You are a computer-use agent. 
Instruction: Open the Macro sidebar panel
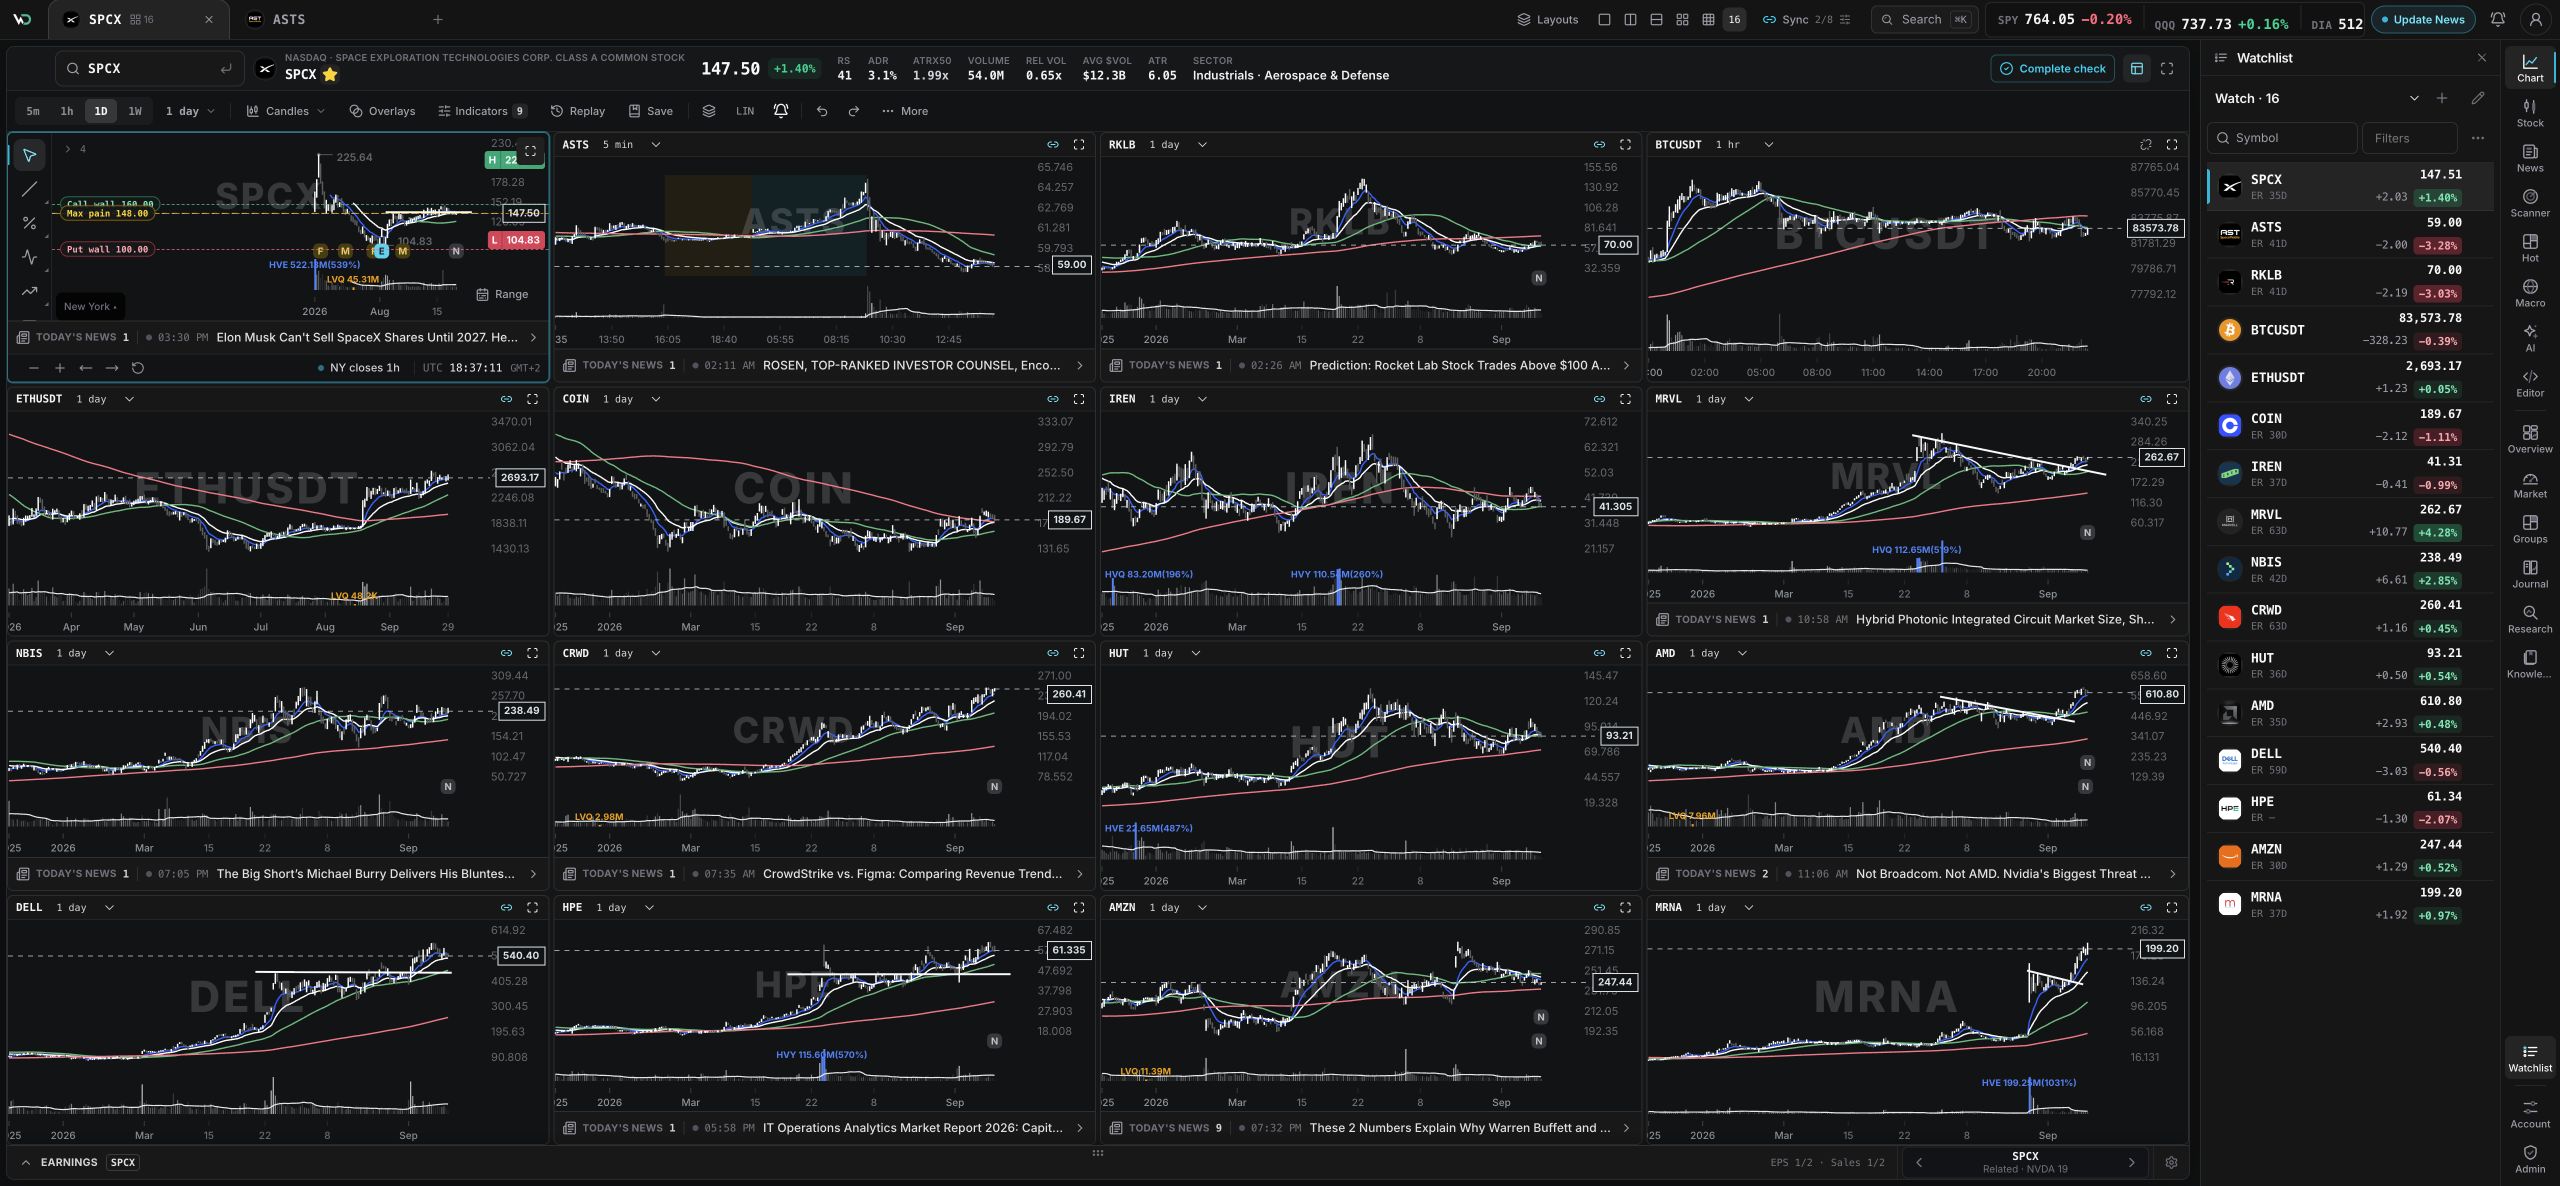[x=2530, y=293]
